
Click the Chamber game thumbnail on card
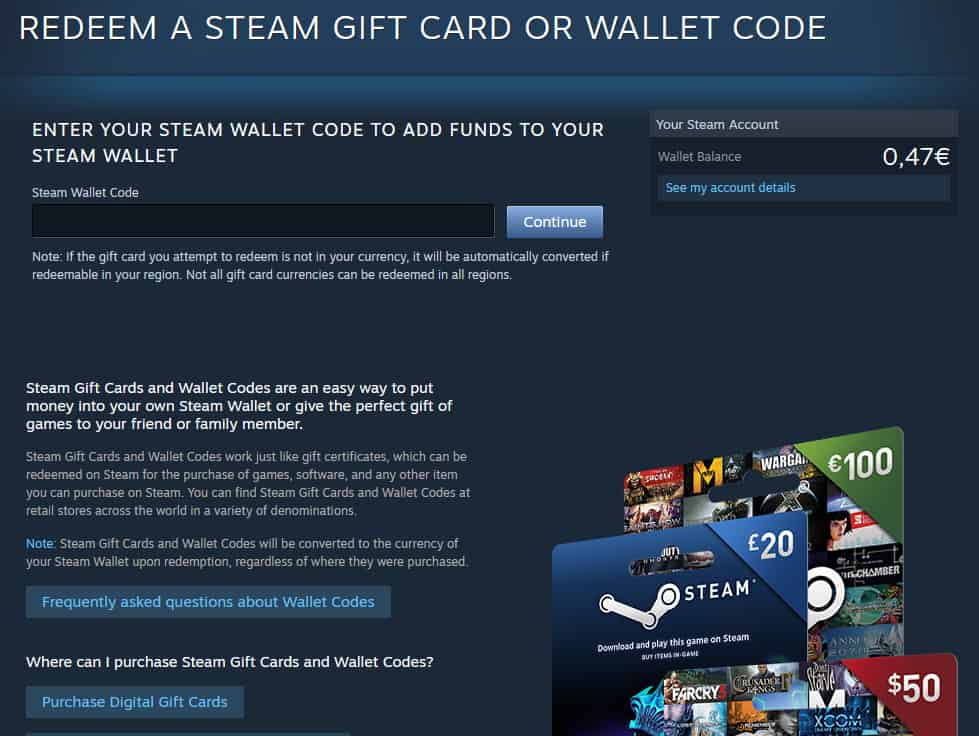pos(872,572)
